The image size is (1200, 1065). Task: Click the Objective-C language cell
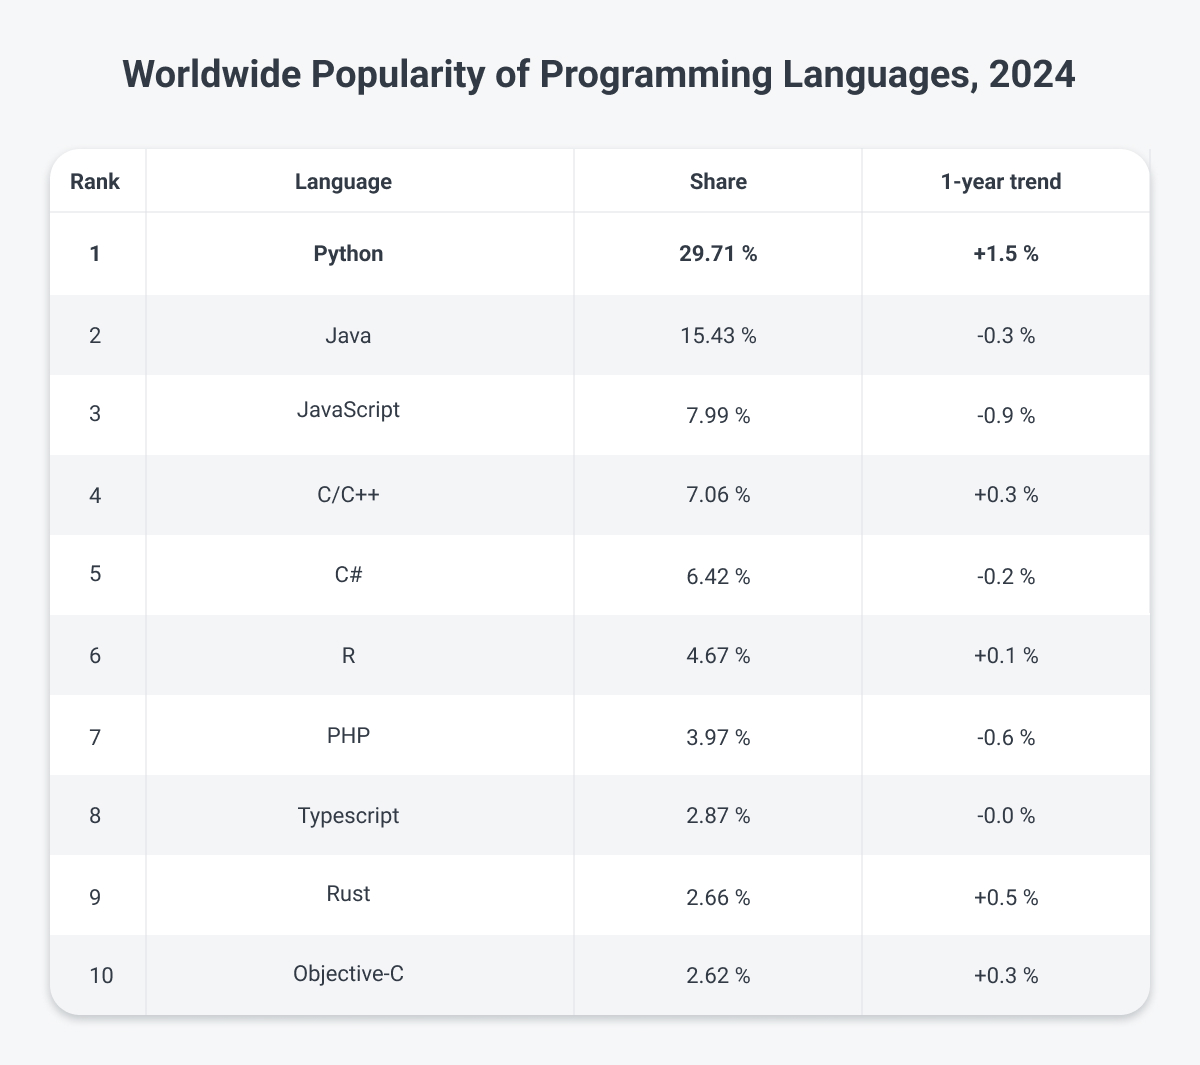click(347, 974)
